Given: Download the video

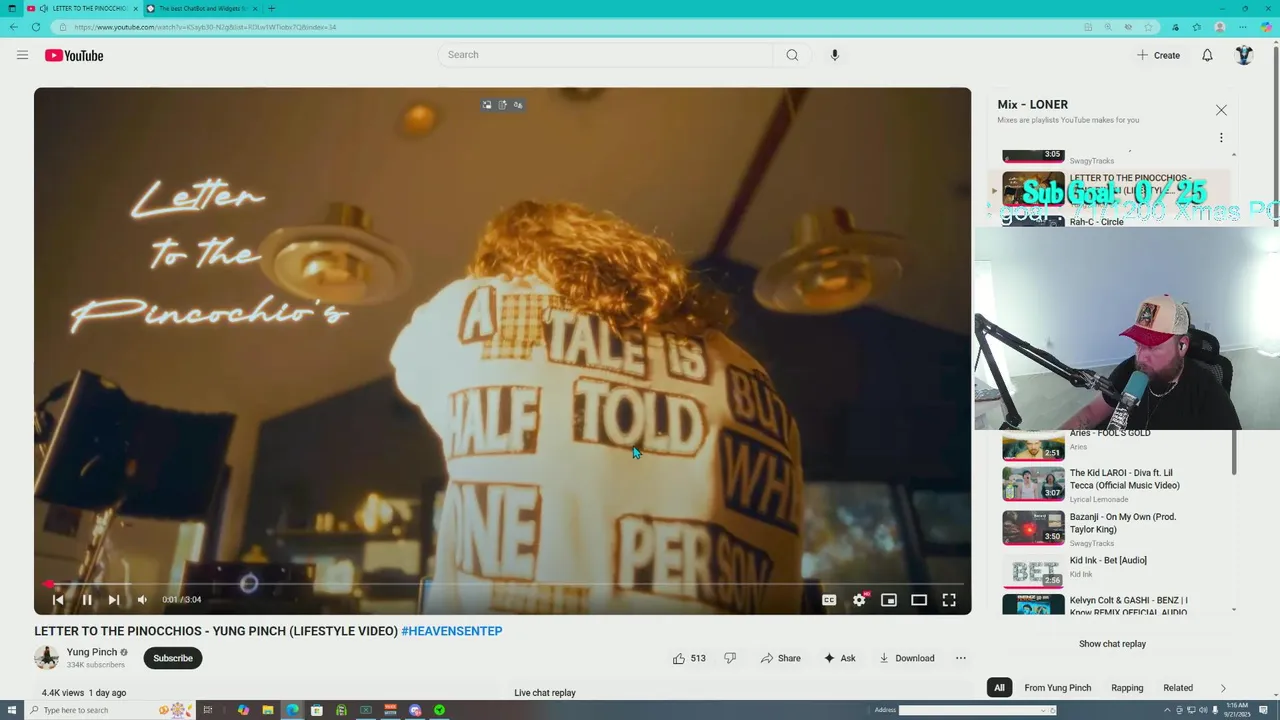Looking at the screenshot, I should [x=906, y=658].
